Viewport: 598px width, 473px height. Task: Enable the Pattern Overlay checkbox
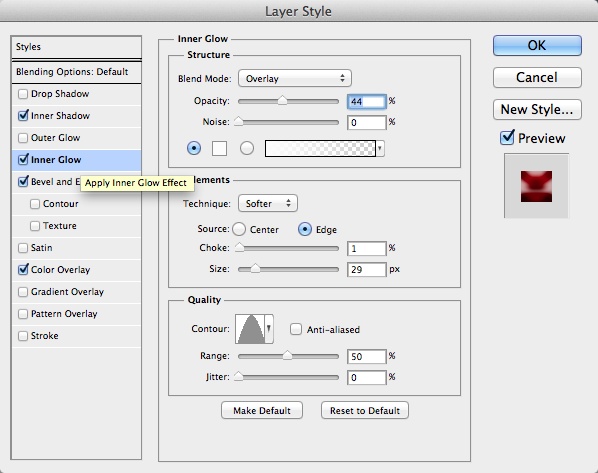(23, 314)
